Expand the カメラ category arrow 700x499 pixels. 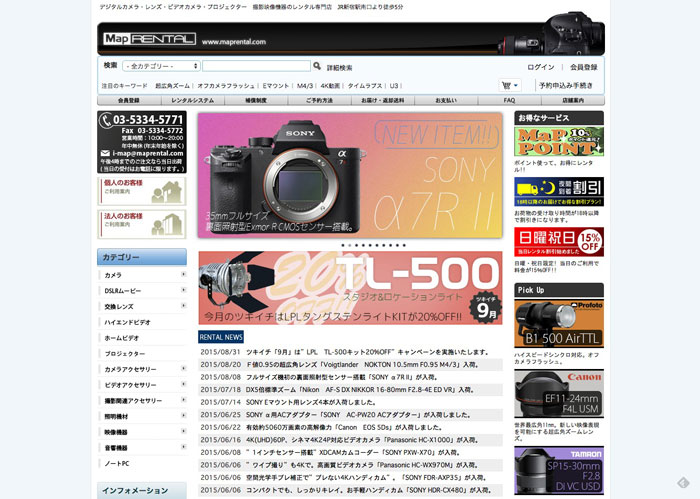(183, 274)
